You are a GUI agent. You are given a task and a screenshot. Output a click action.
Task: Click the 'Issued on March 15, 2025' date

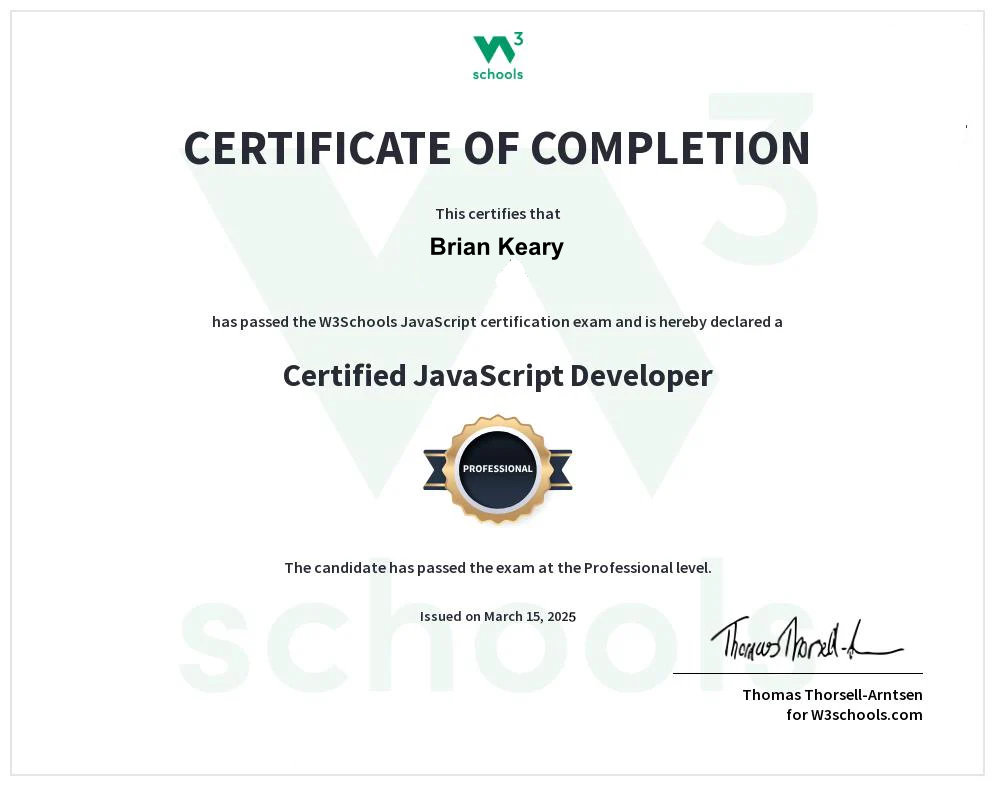[497, 616]
